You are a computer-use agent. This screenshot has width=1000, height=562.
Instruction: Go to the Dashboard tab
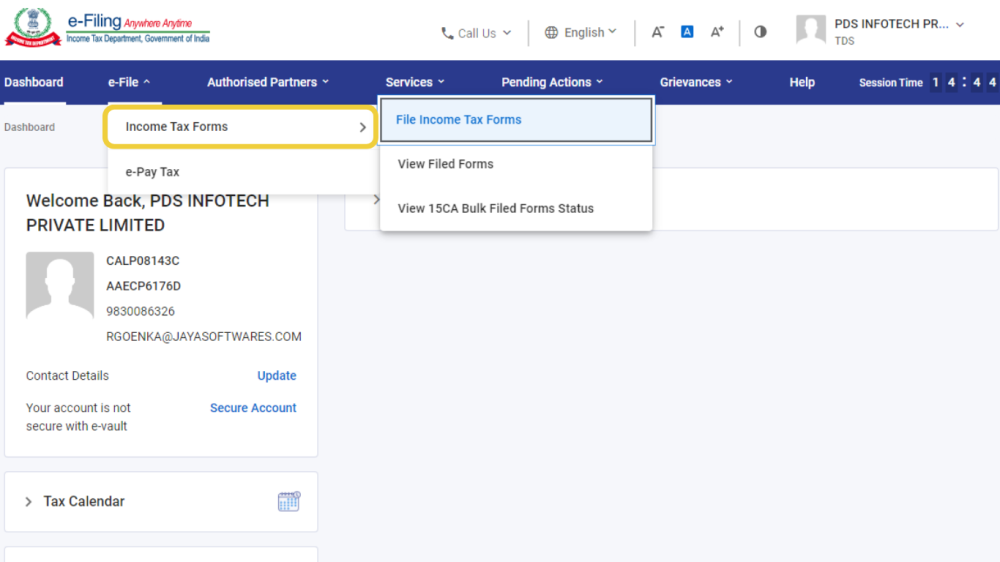pos(34,82)
